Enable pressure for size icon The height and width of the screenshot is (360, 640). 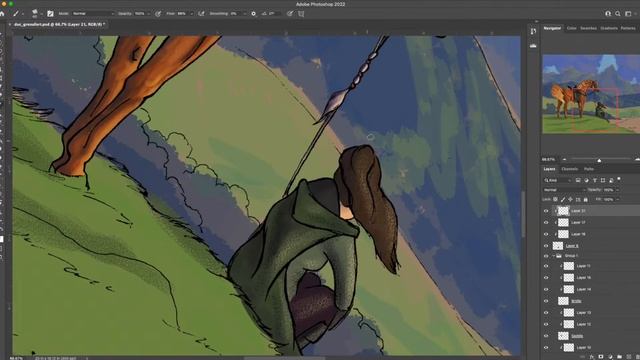point(290,13)
